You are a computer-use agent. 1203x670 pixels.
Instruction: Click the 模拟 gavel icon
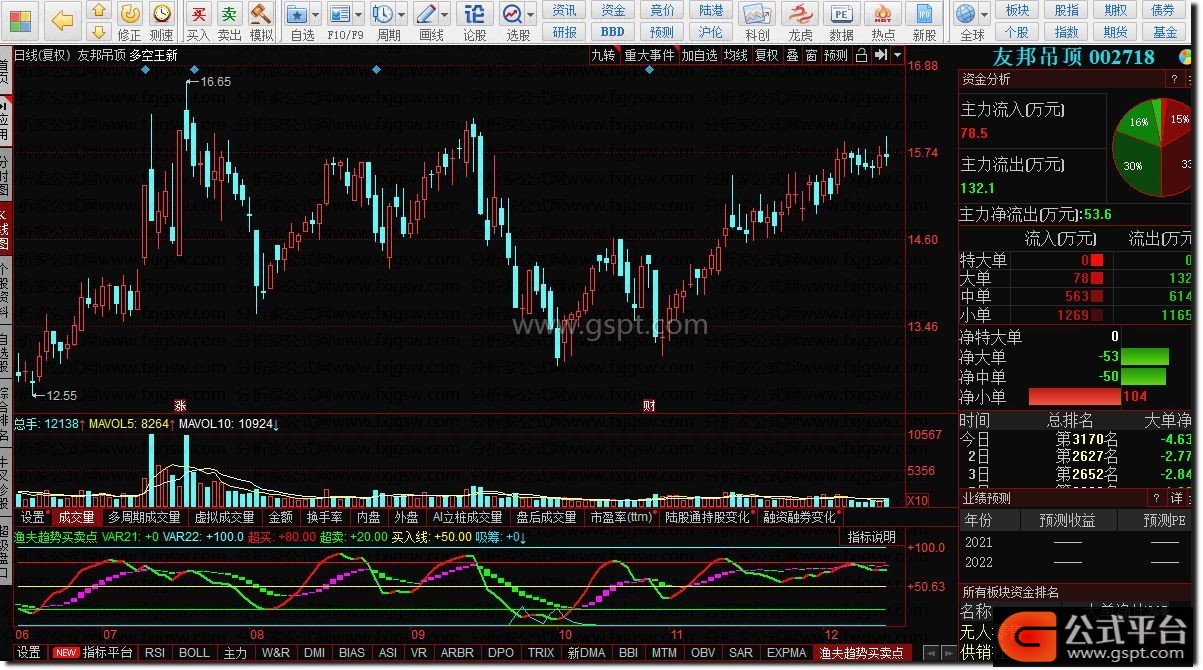[x=261, y=14]
